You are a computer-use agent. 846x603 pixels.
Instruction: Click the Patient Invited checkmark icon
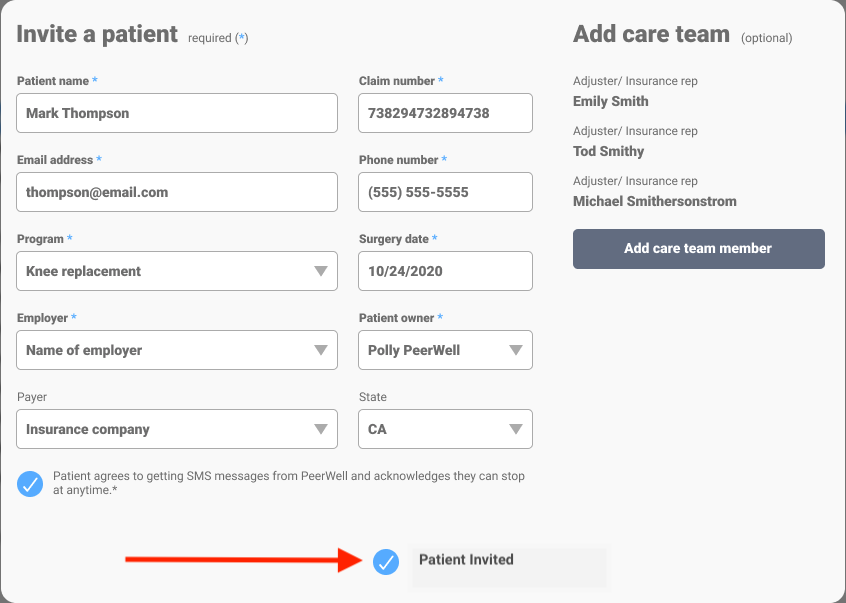386,562
